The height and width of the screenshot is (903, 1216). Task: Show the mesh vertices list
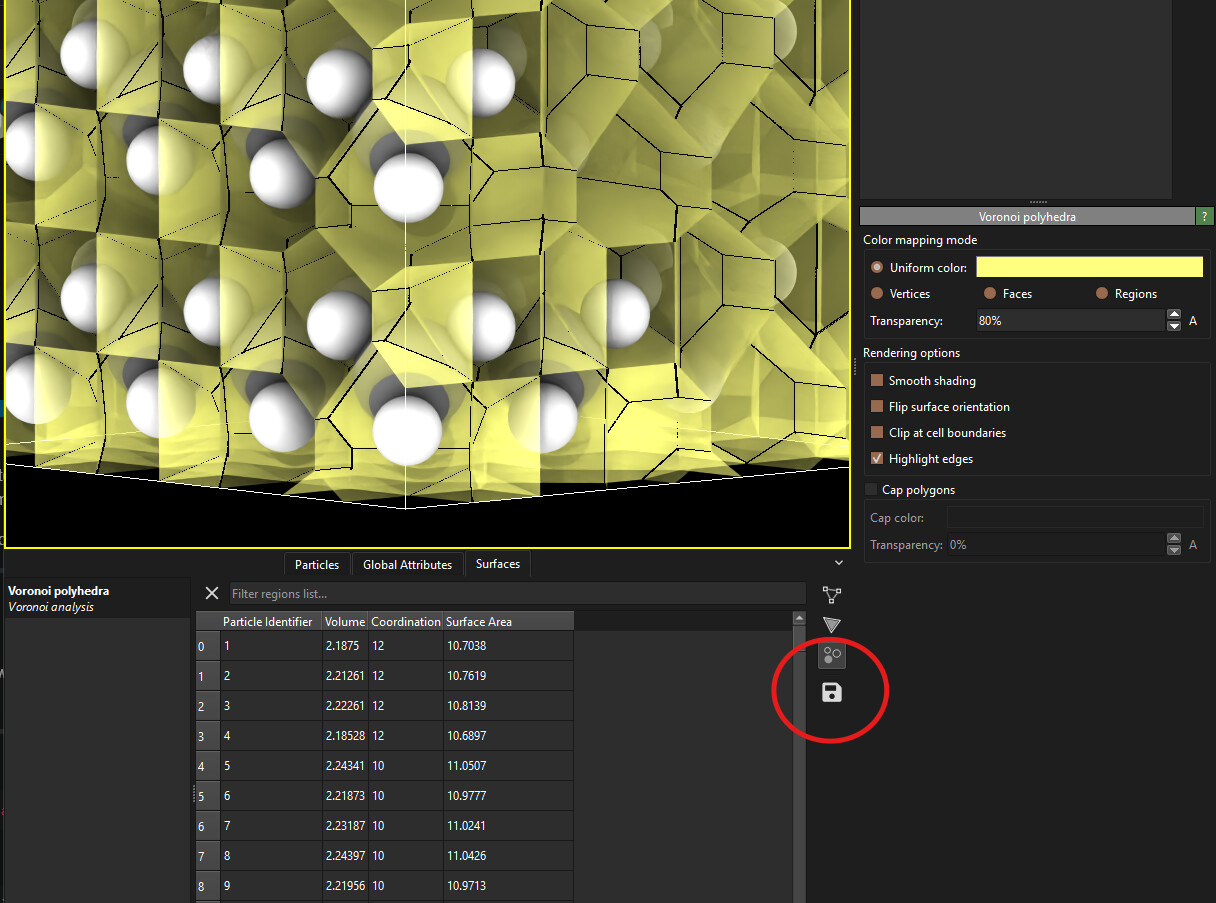coord(831,595)
